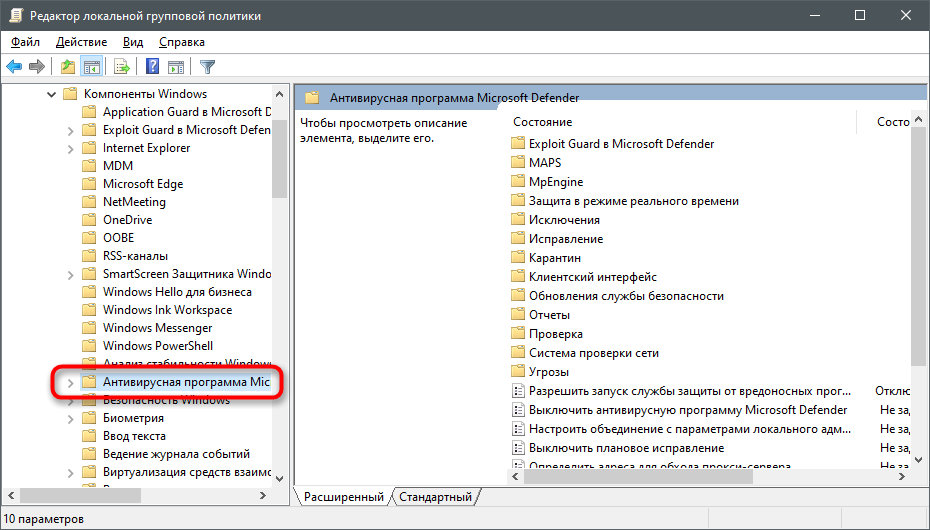Expand SmartScreen Защитника Windows node
The image size is (930, 530).
70,274
